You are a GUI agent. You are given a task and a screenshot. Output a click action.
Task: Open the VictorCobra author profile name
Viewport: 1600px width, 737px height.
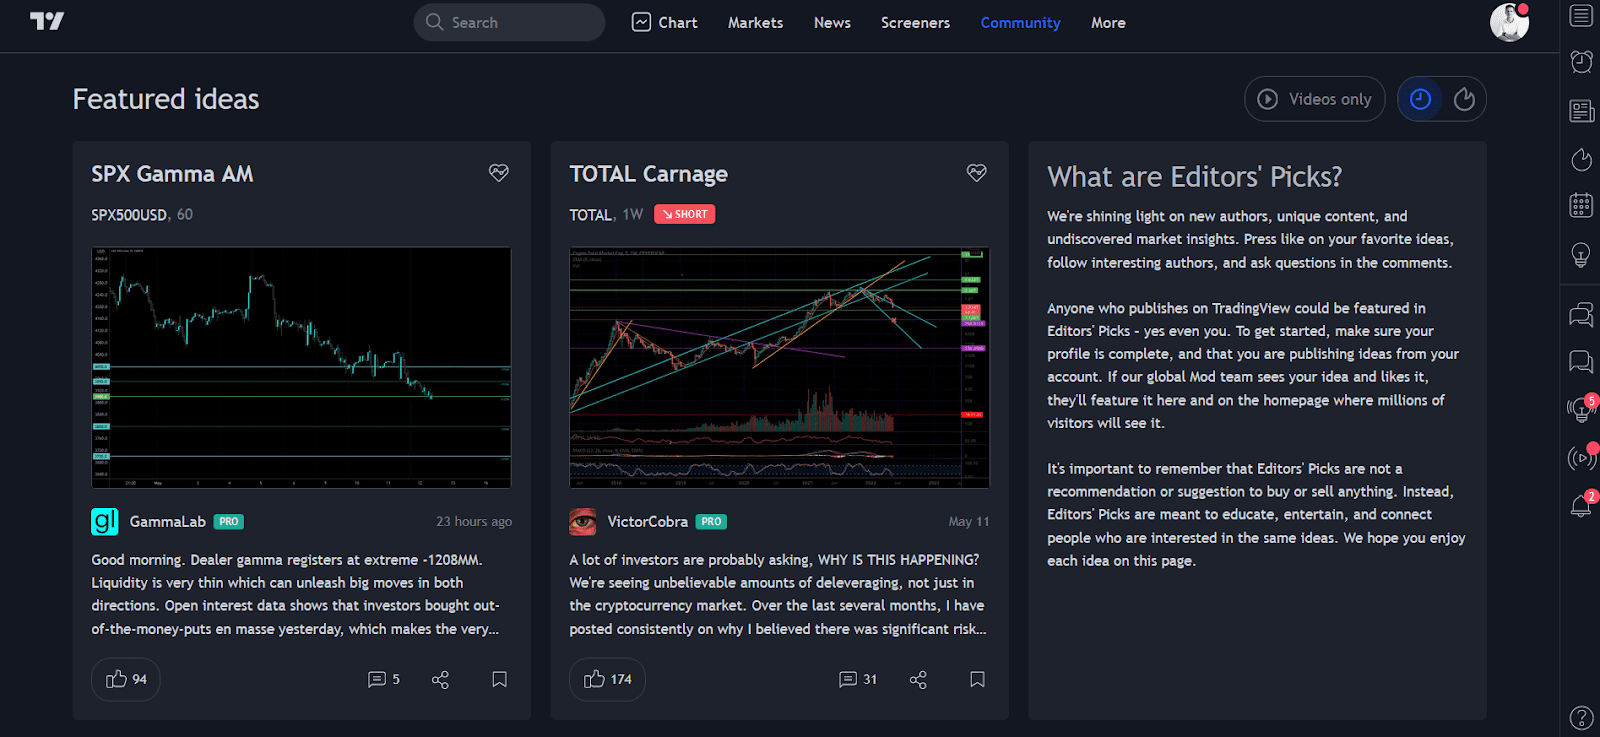(x=647, y=521)
